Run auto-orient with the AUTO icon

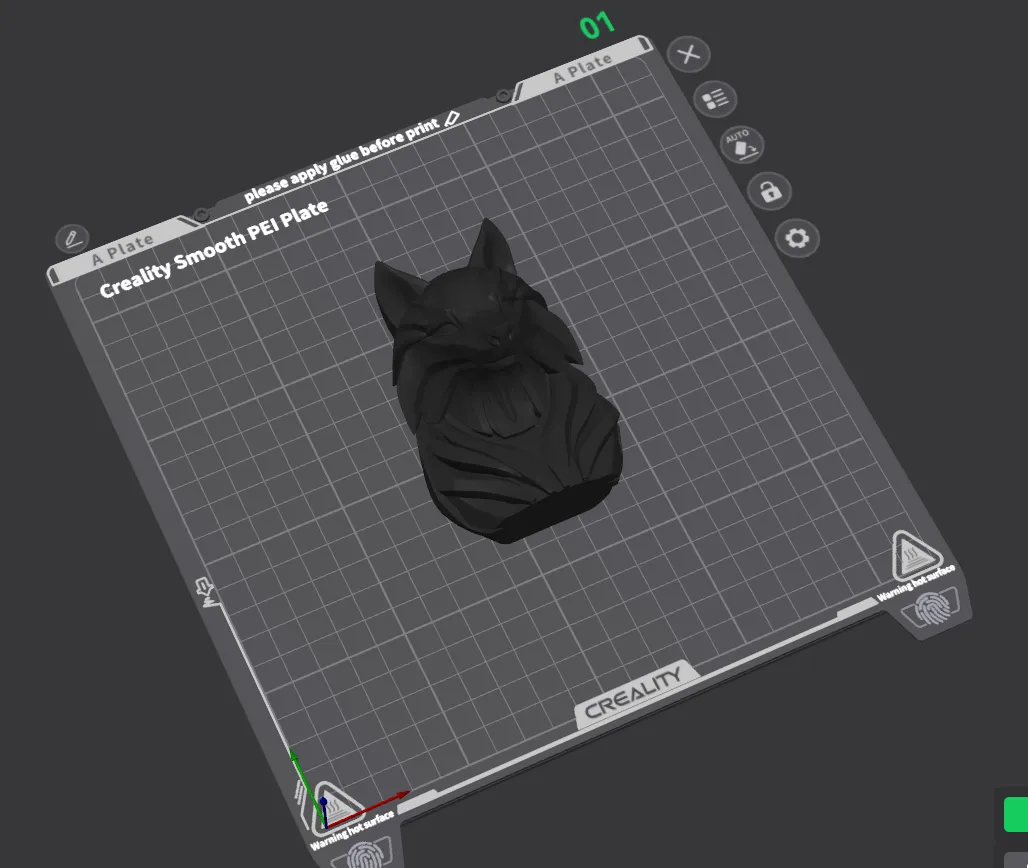[741, 144]
